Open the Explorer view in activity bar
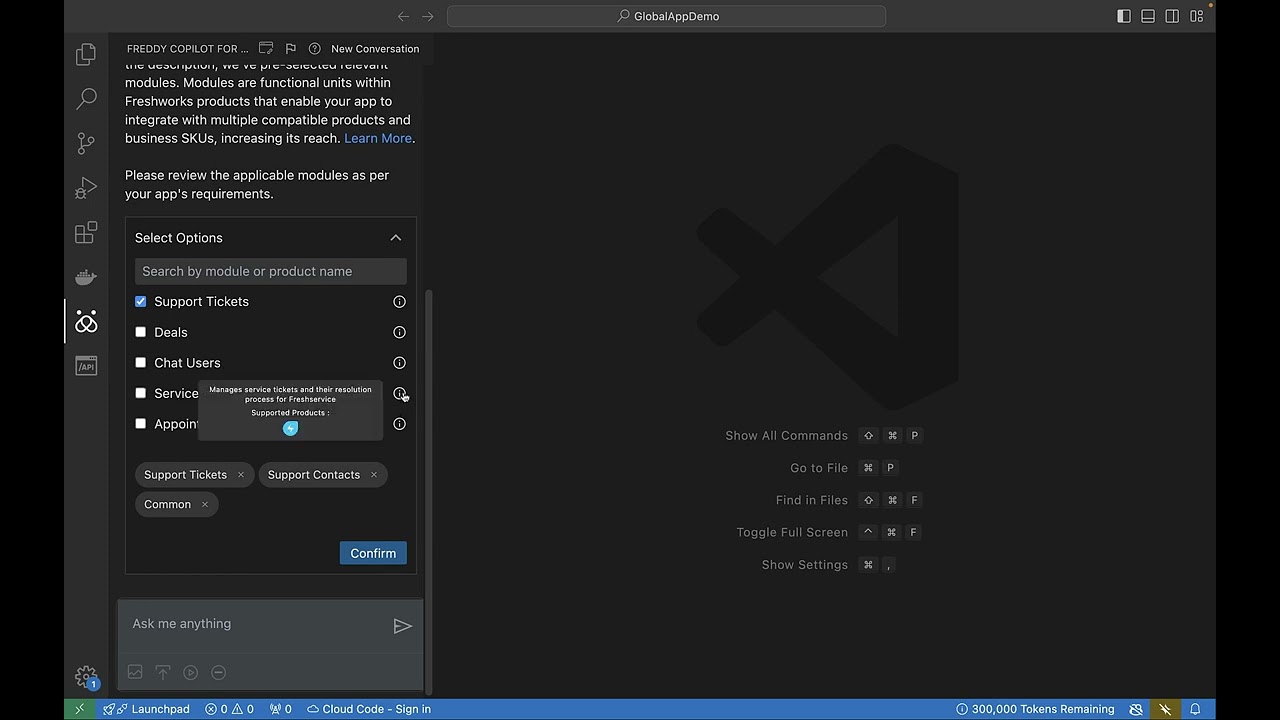This screenshot has height=720, width=1280. tap(86, 54)
